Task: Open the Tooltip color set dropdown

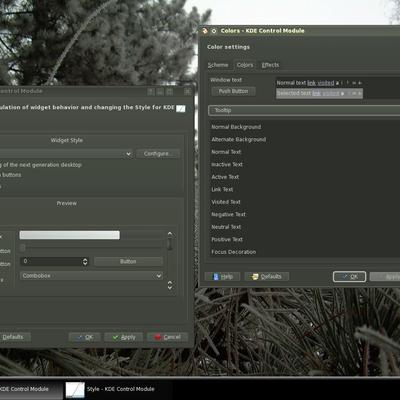Action: click(x=304, y=110)
